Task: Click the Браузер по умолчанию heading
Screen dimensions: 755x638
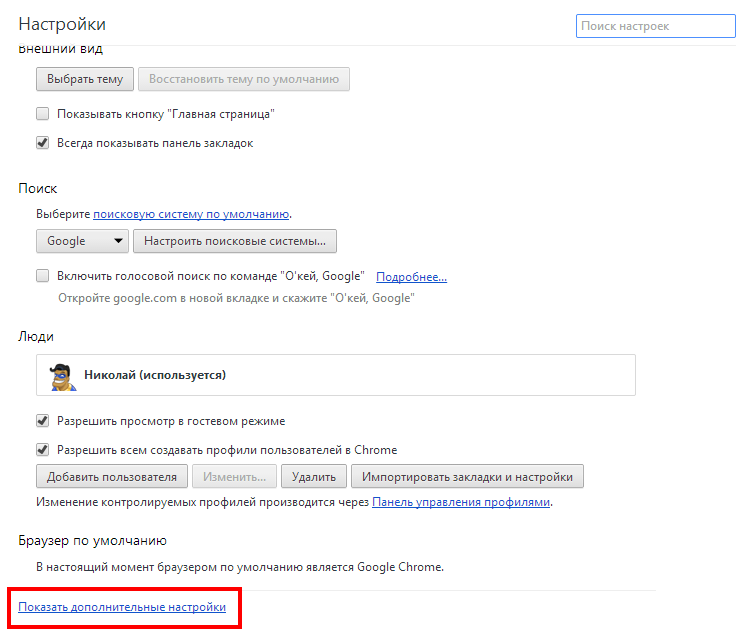Action: tap(92, 540)
